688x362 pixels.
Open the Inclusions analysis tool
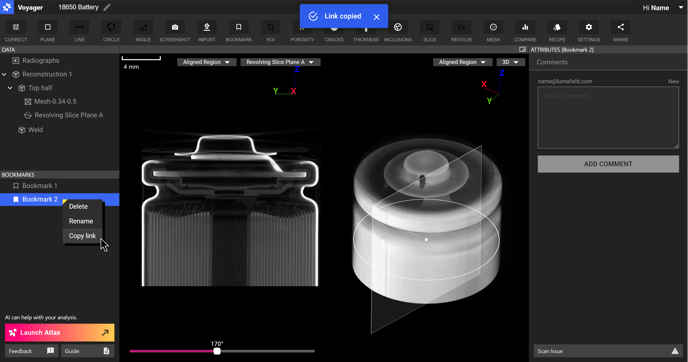pos(398,27)
